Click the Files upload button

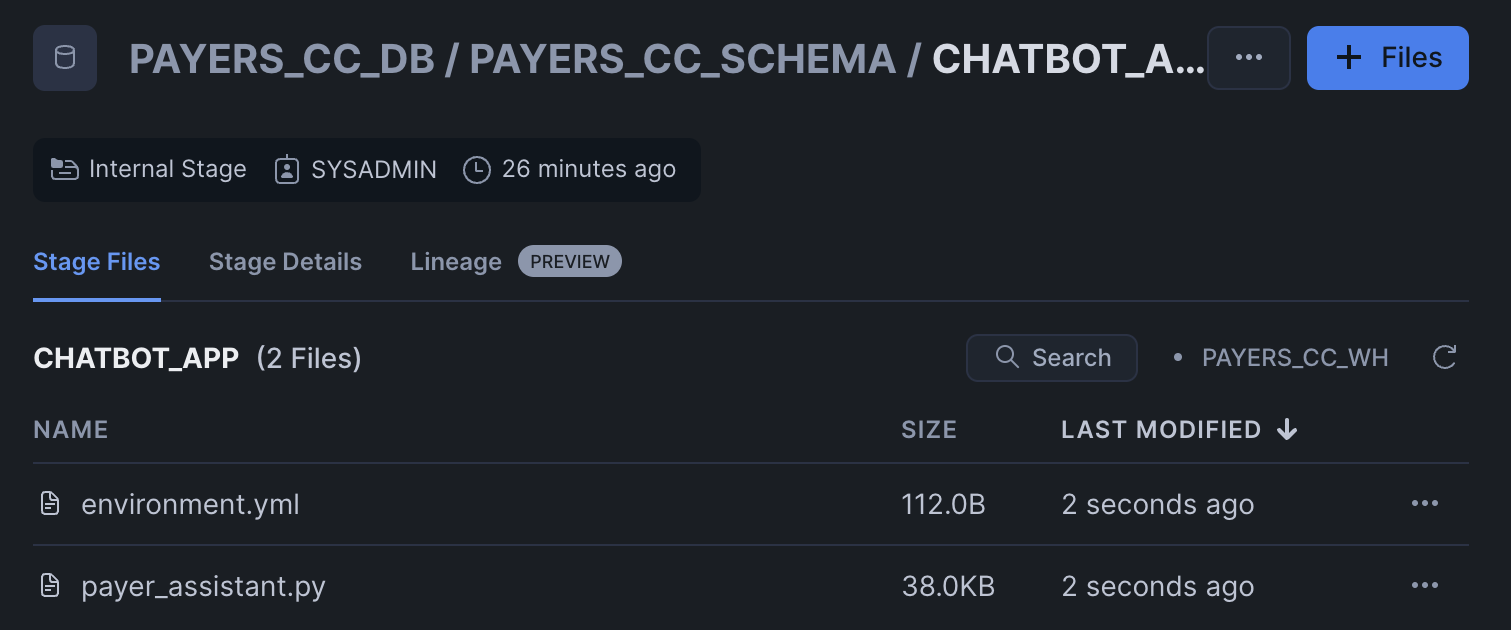[x=1387, y=58]
